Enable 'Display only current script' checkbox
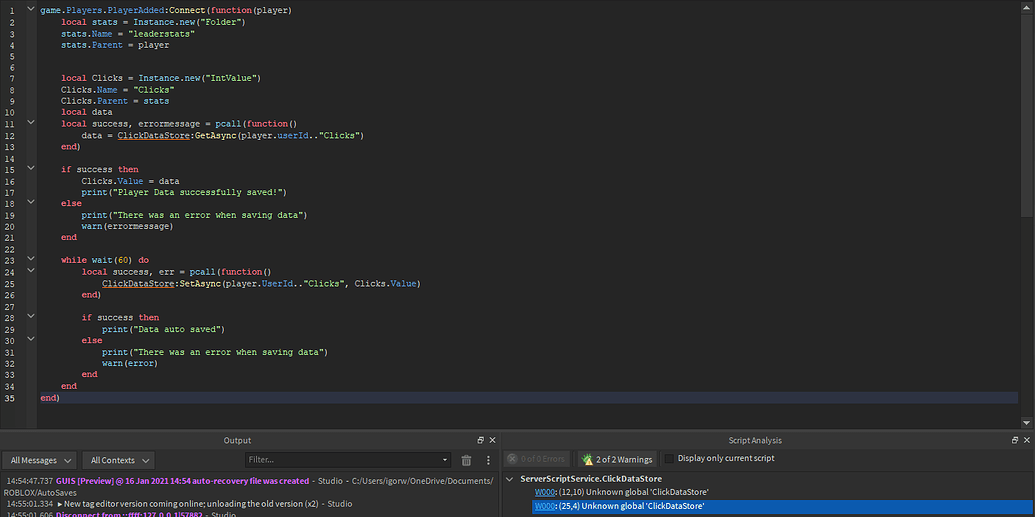Screen dimensions: 1035x517 [x=669, y=458]
